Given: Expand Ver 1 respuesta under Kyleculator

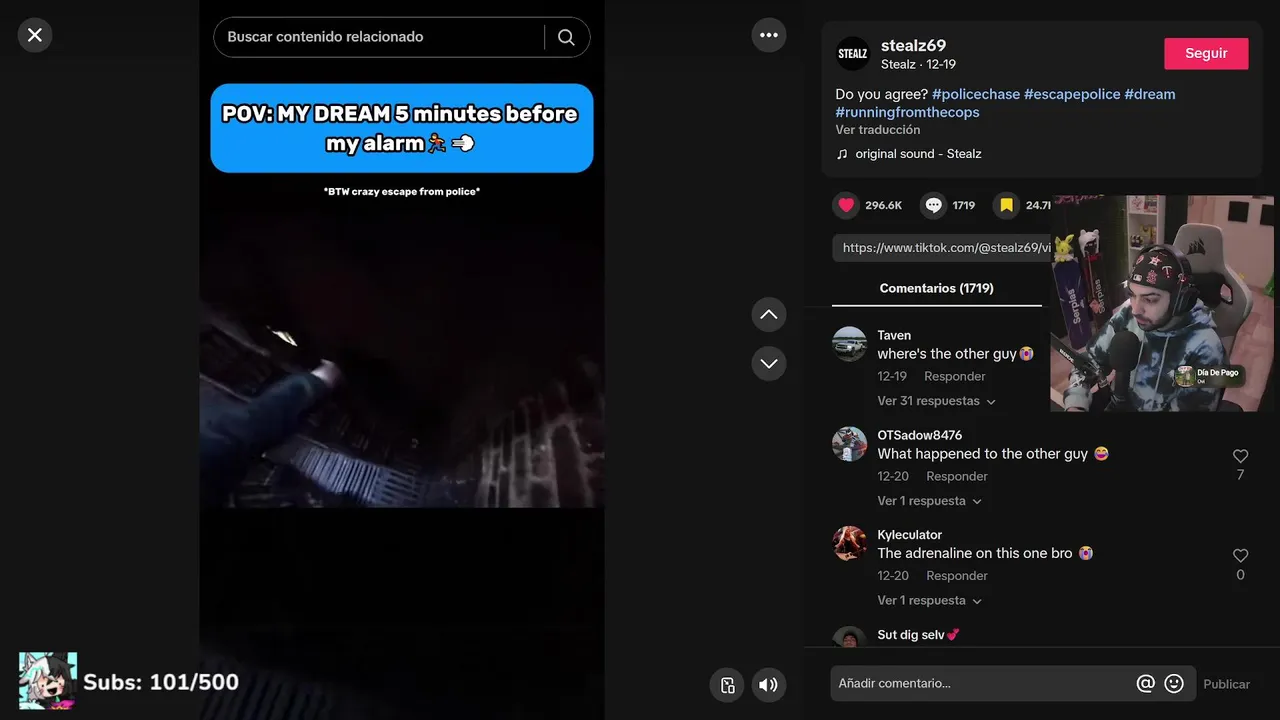Looking at the screenshot, I should (930, 601).
